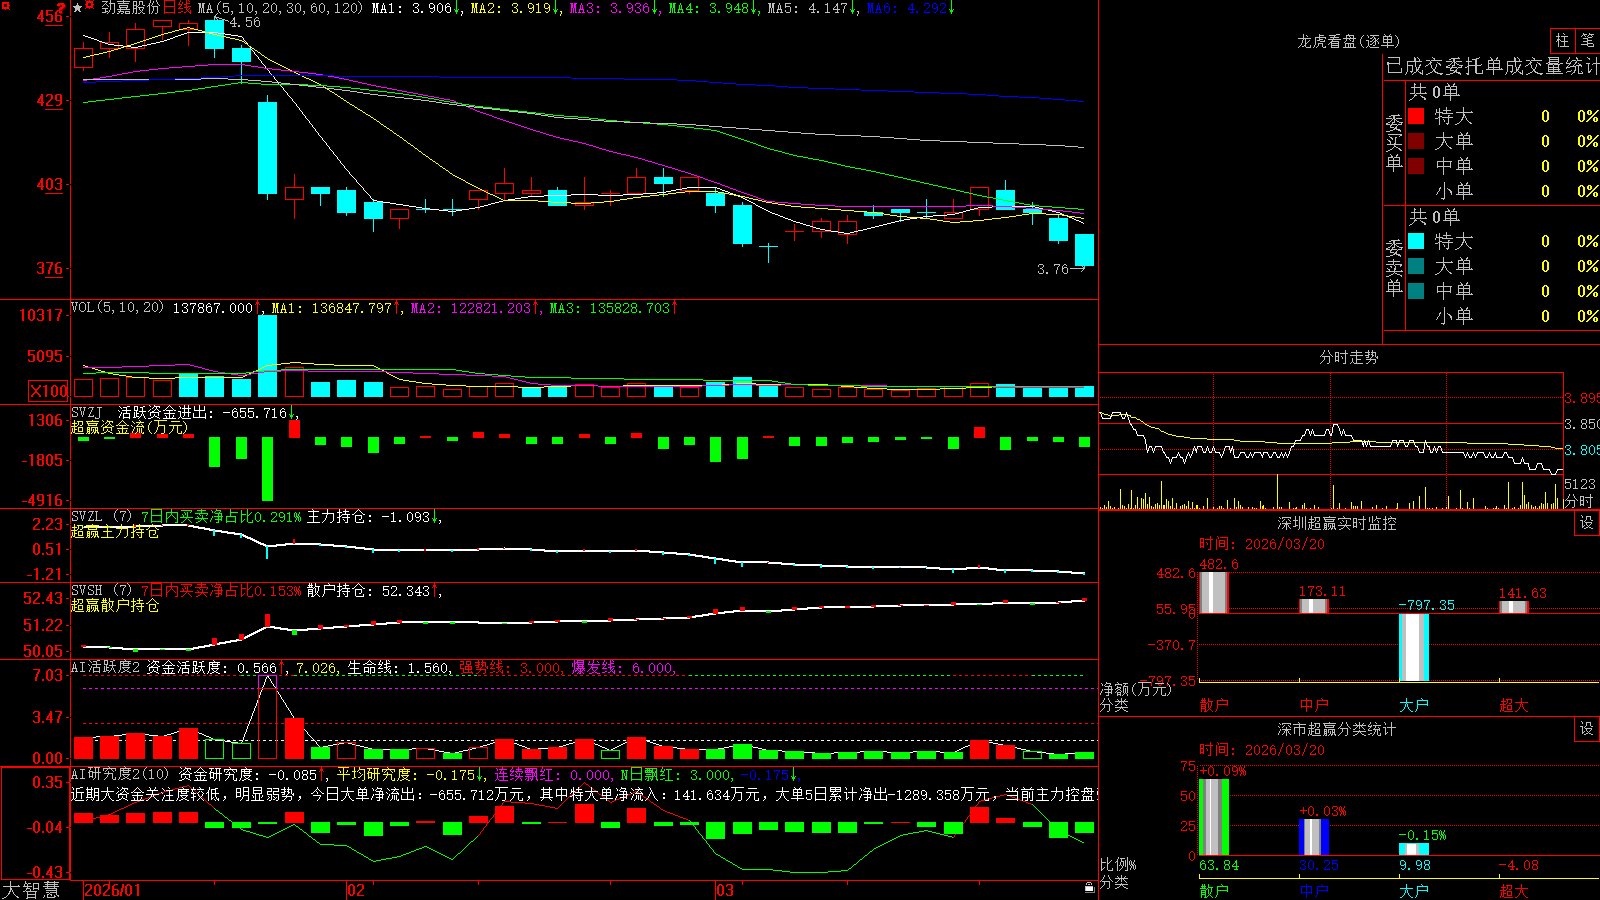1600x900 pixels.
Task: Open the VOL(5,10,20) indicator label
Action: click(117, 308)
